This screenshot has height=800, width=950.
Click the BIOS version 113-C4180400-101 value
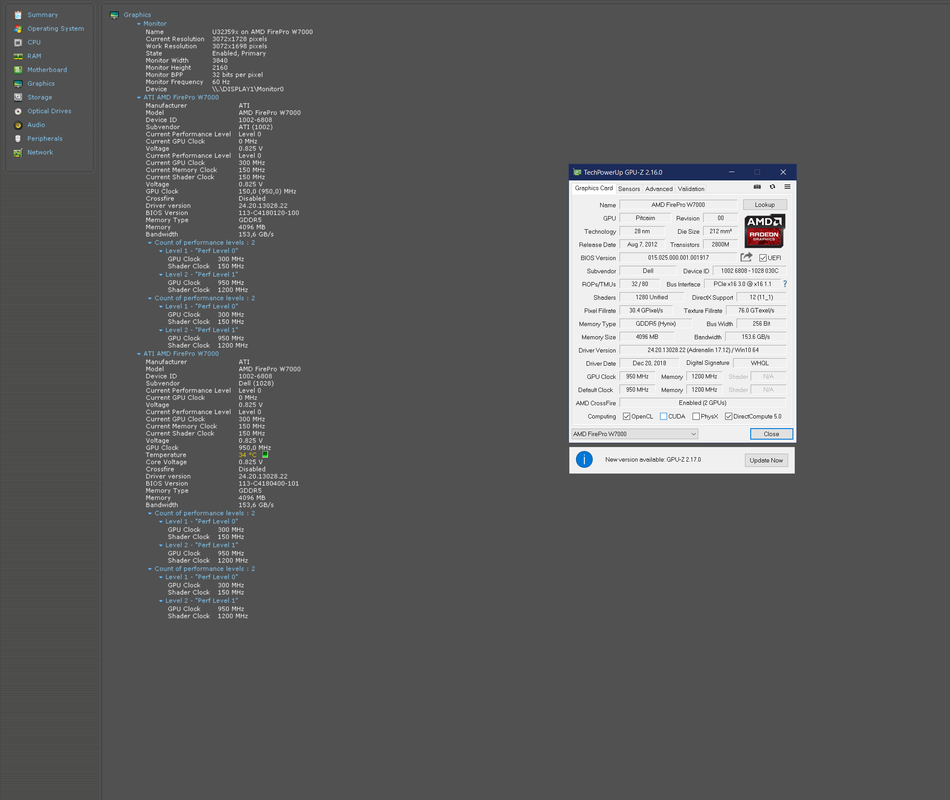[269, 484]
